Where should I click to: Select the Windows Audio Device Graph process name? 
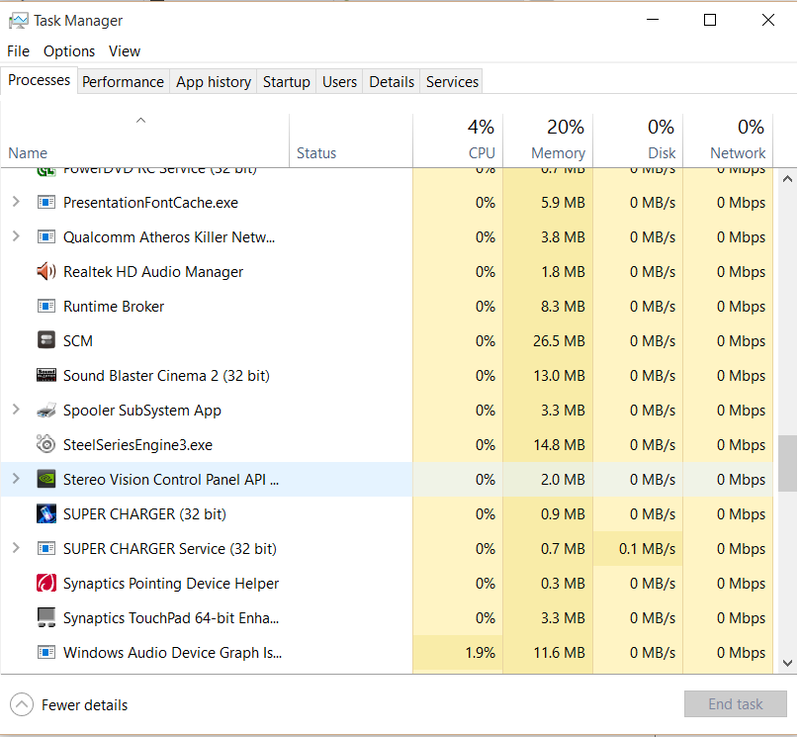pos(172,653)
